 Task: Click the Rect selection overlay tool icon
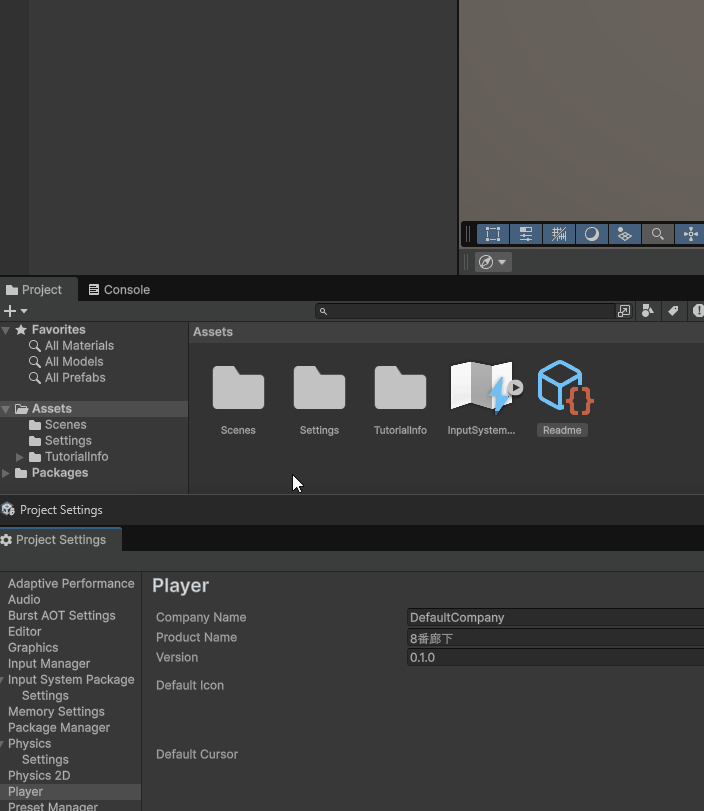(x=493, y=234)
